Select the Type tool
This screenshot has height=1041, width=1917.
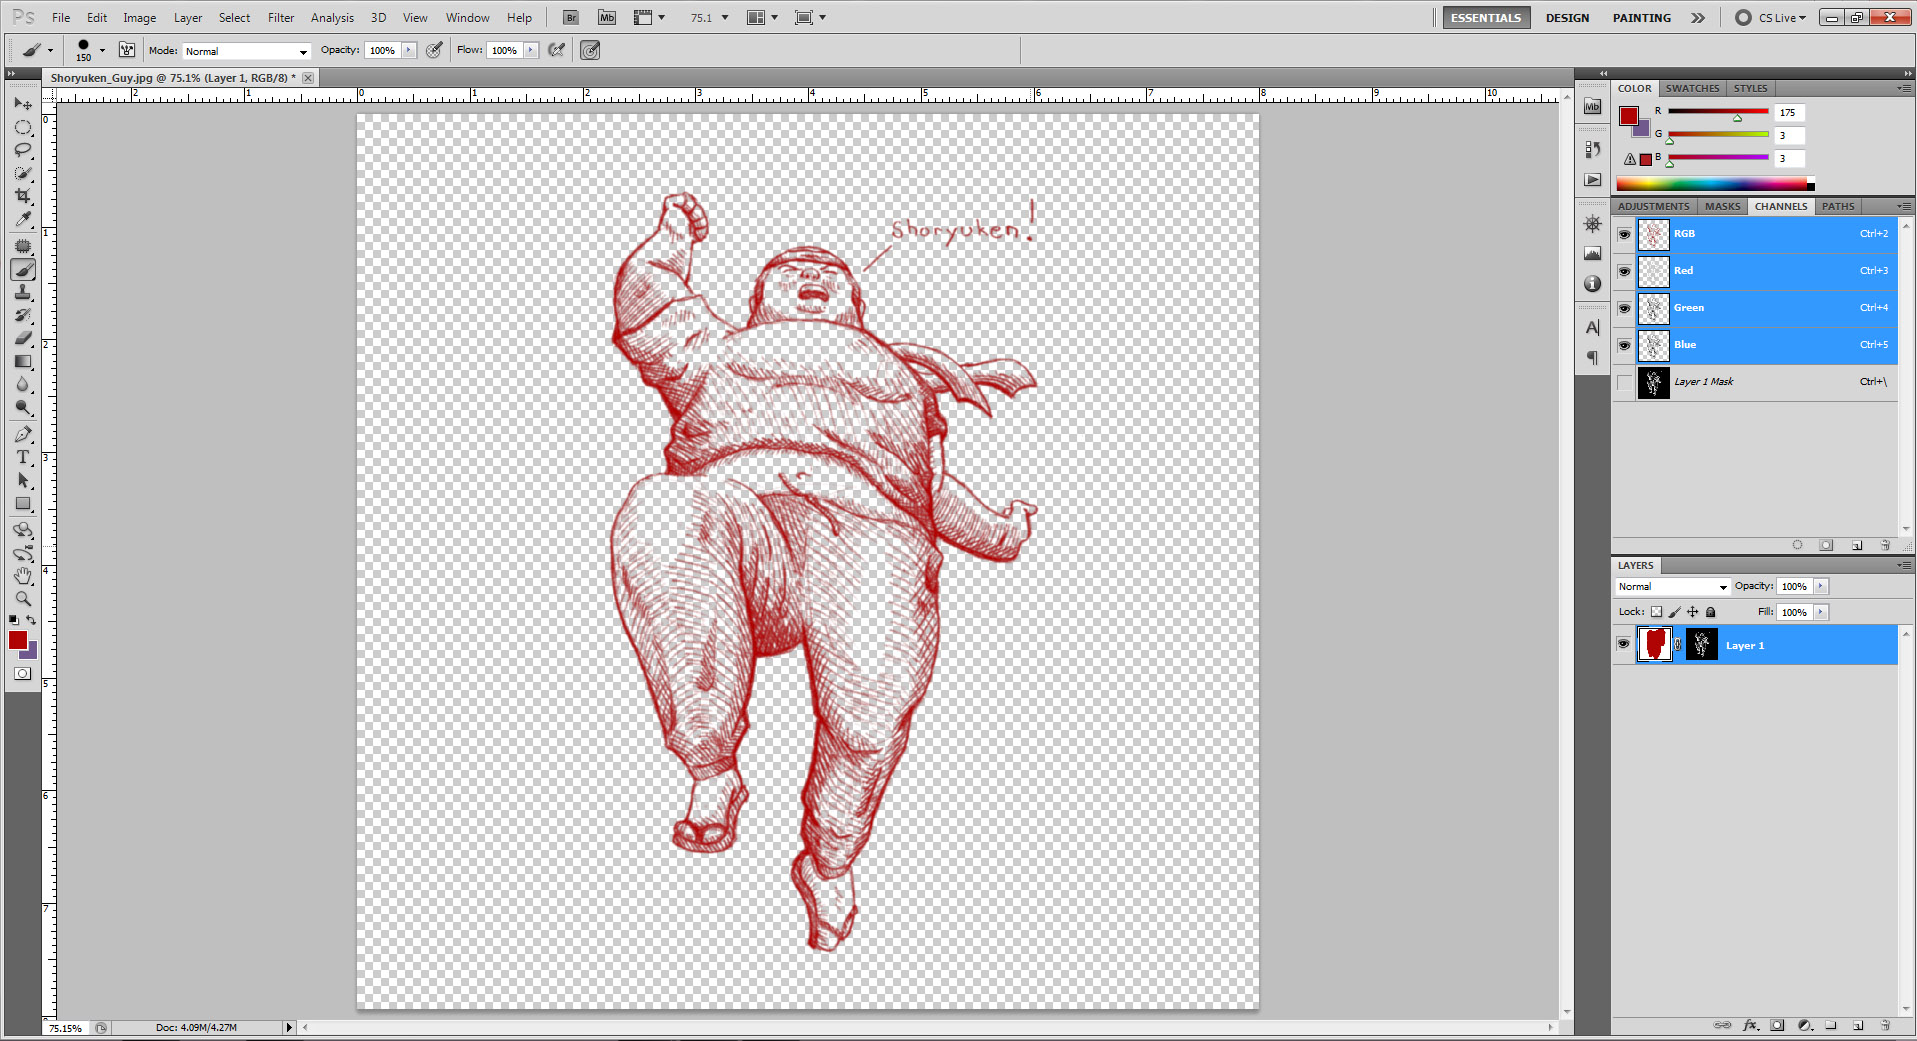[x=23, y=456]
